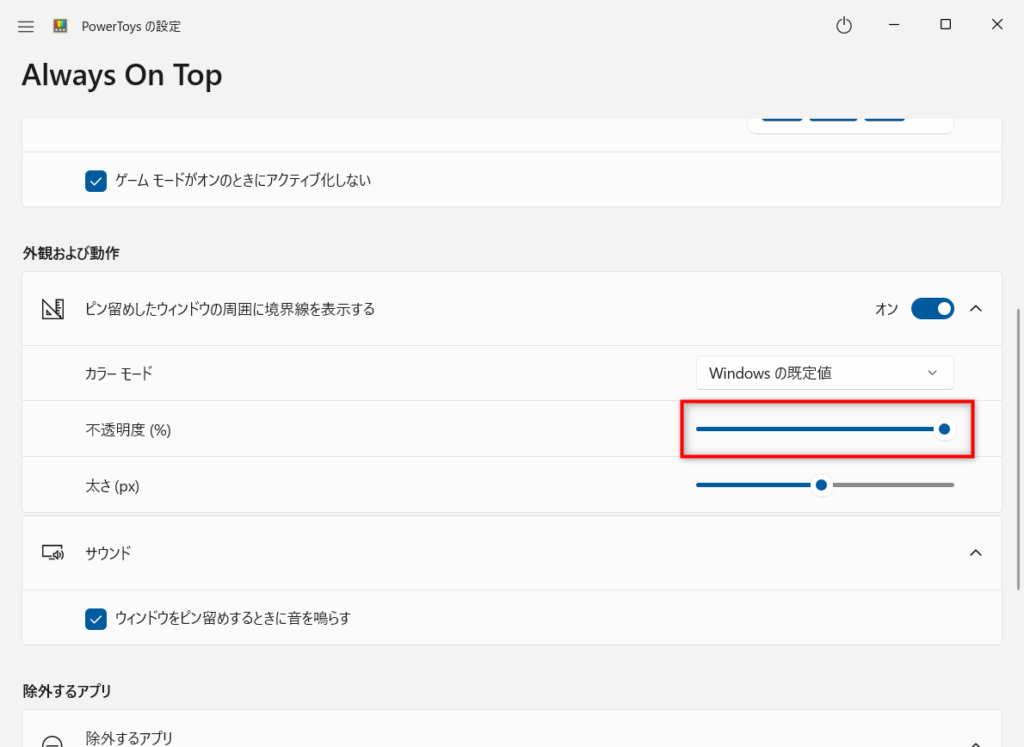Screen dimensions: 1024x747
Task: Click the 太さ (px) slider thumb
Action: (x=822, y=485)
